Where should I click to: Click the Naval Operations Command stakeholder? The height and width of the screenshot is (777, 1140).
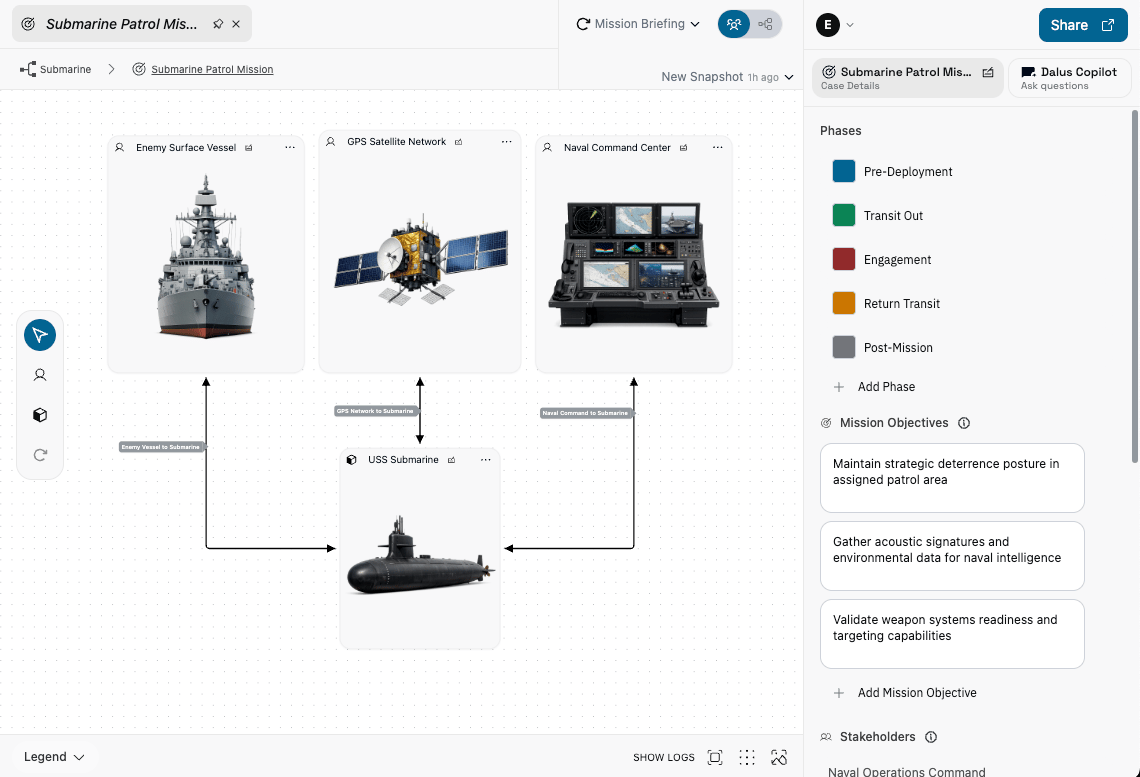point(907,771)
